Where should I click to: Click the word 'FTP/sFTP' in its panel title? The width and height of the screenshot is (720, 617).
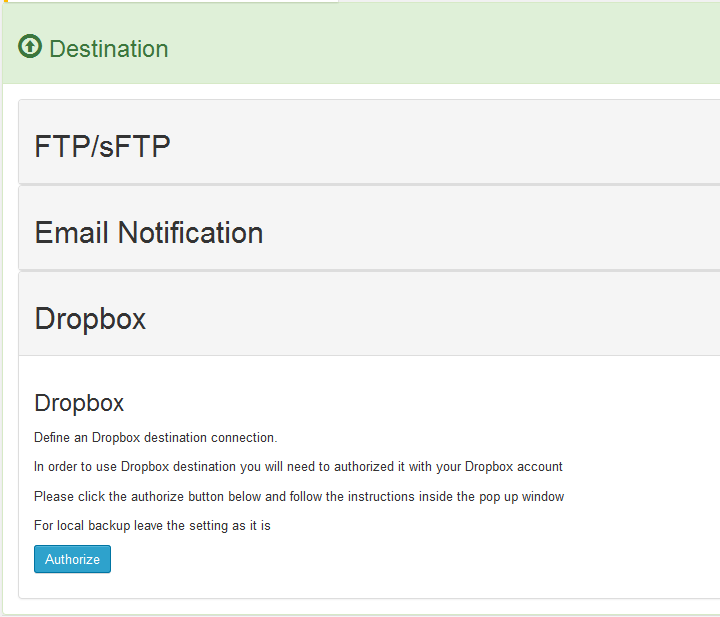(x=102, y=146)
